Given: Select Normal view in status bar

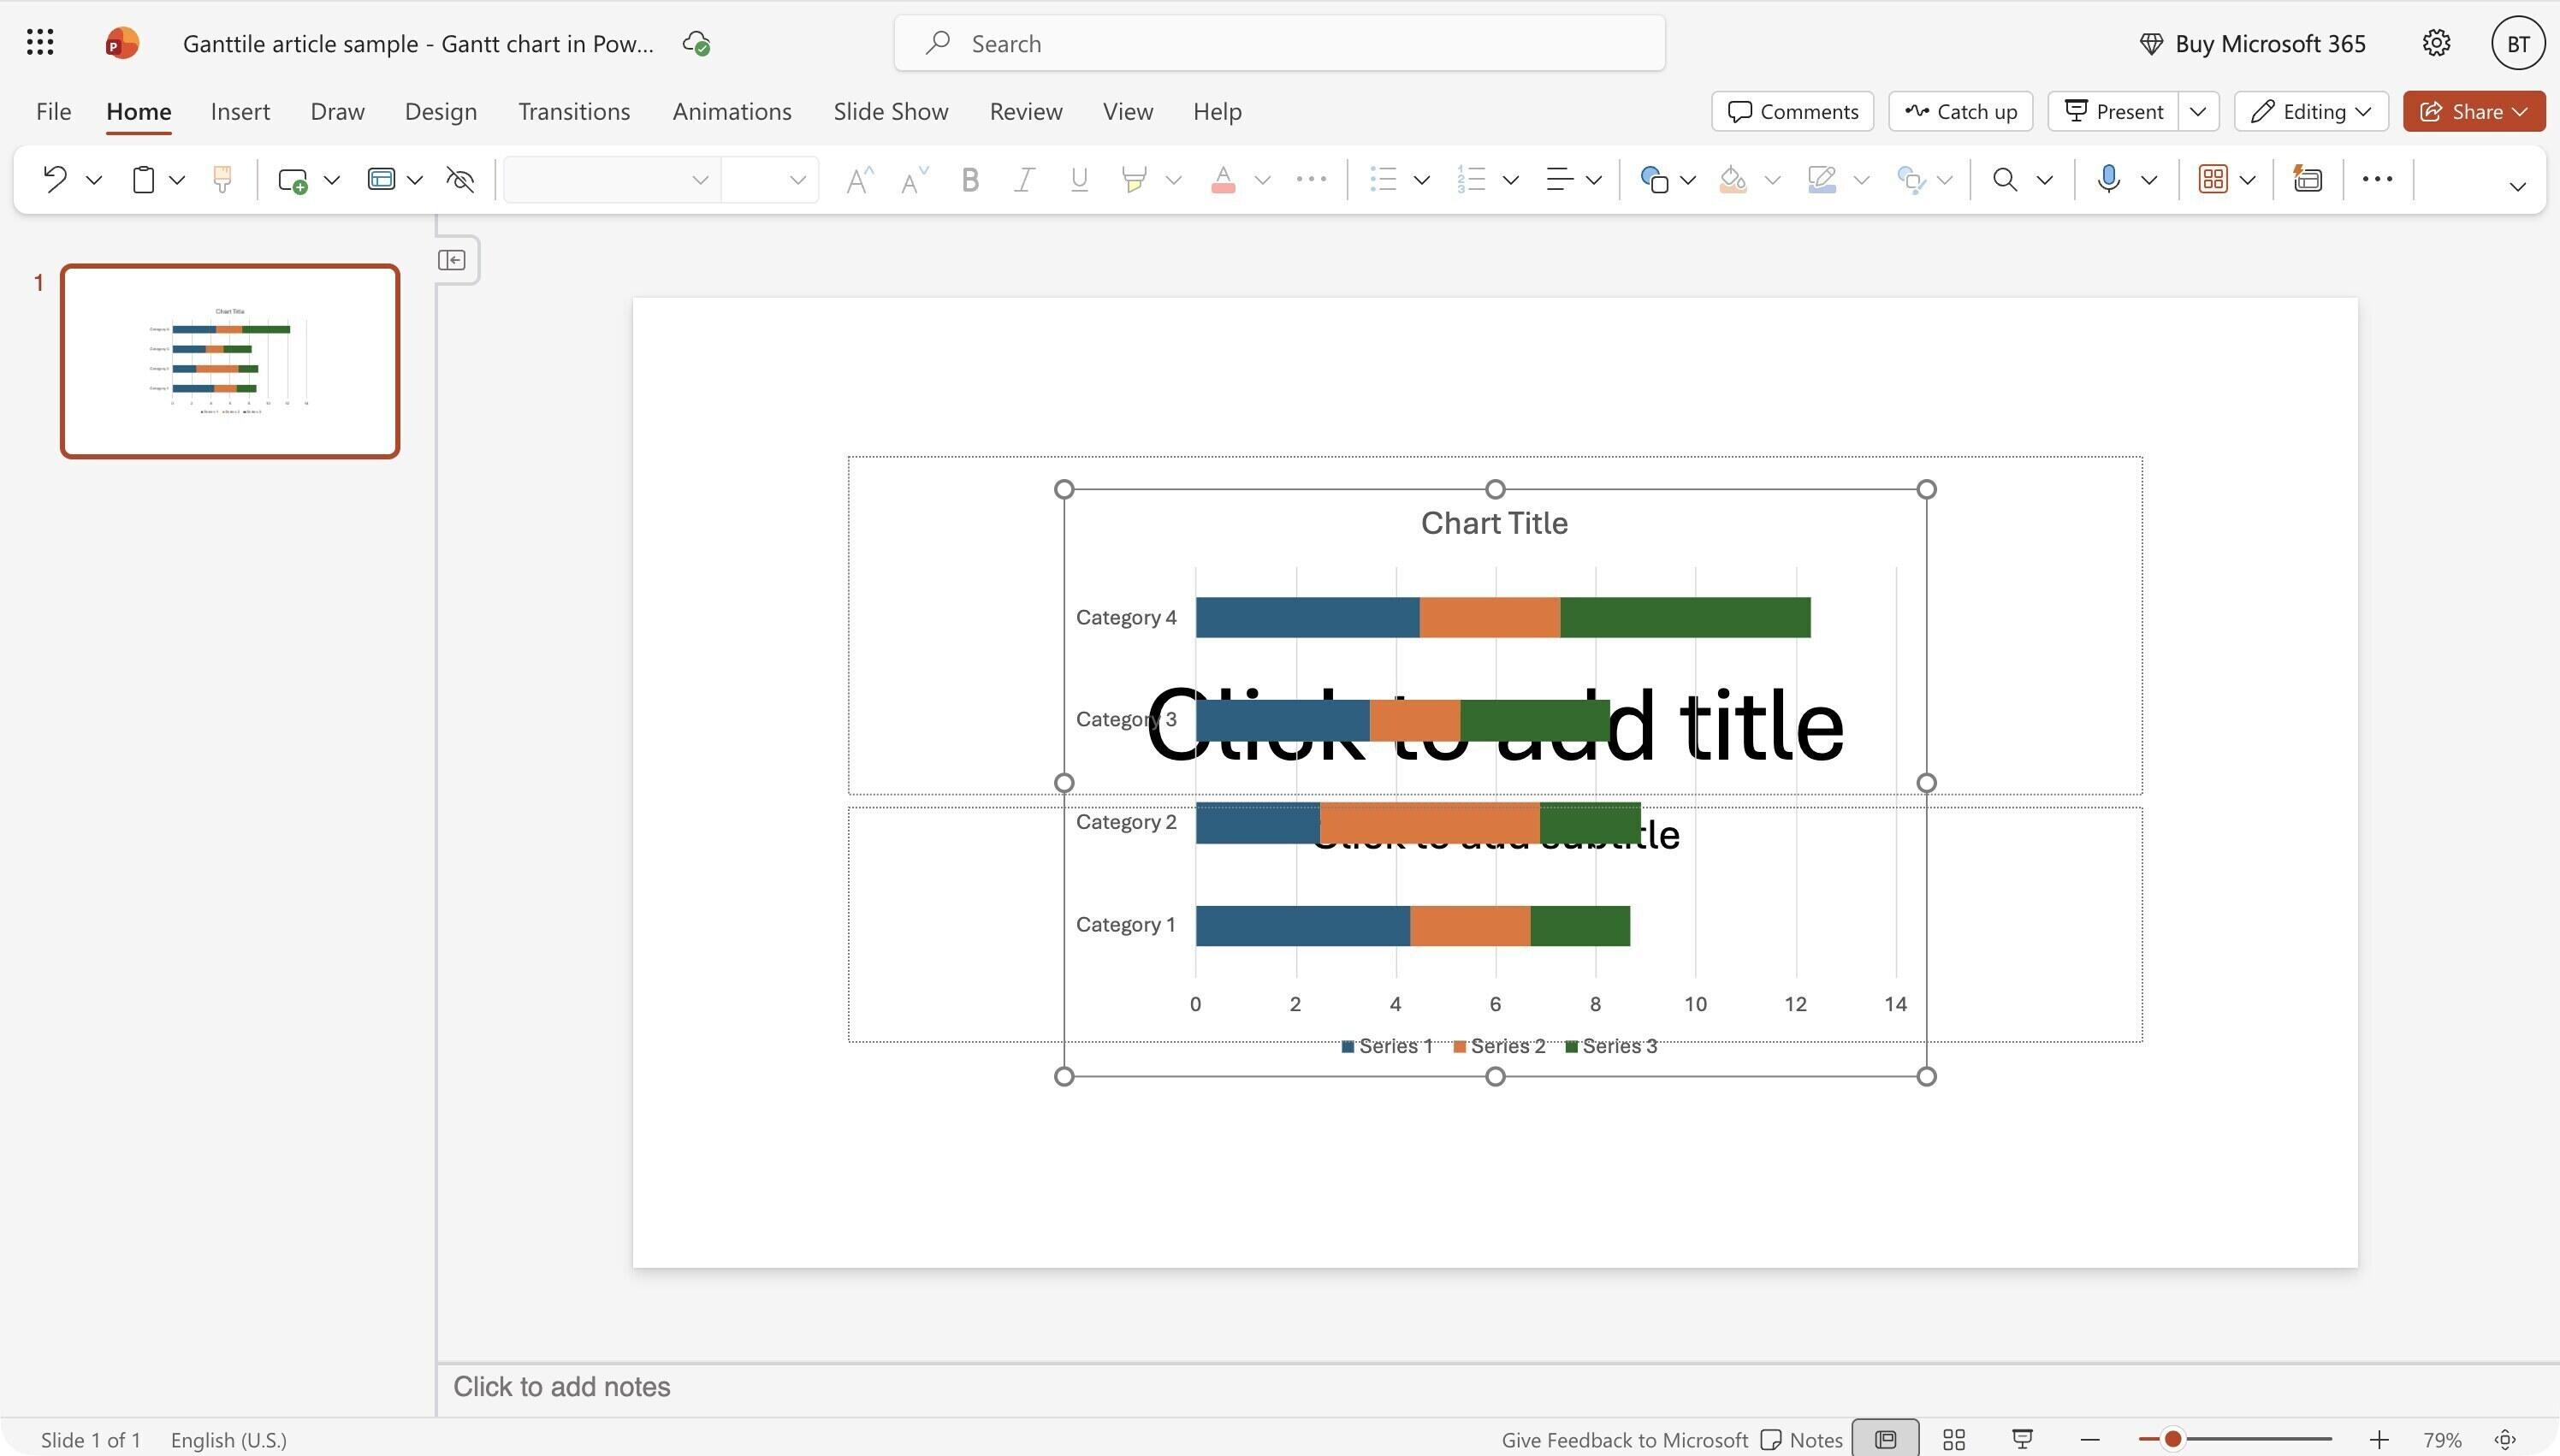Looking at the screenshot, I should [x=1885, y=1440].
